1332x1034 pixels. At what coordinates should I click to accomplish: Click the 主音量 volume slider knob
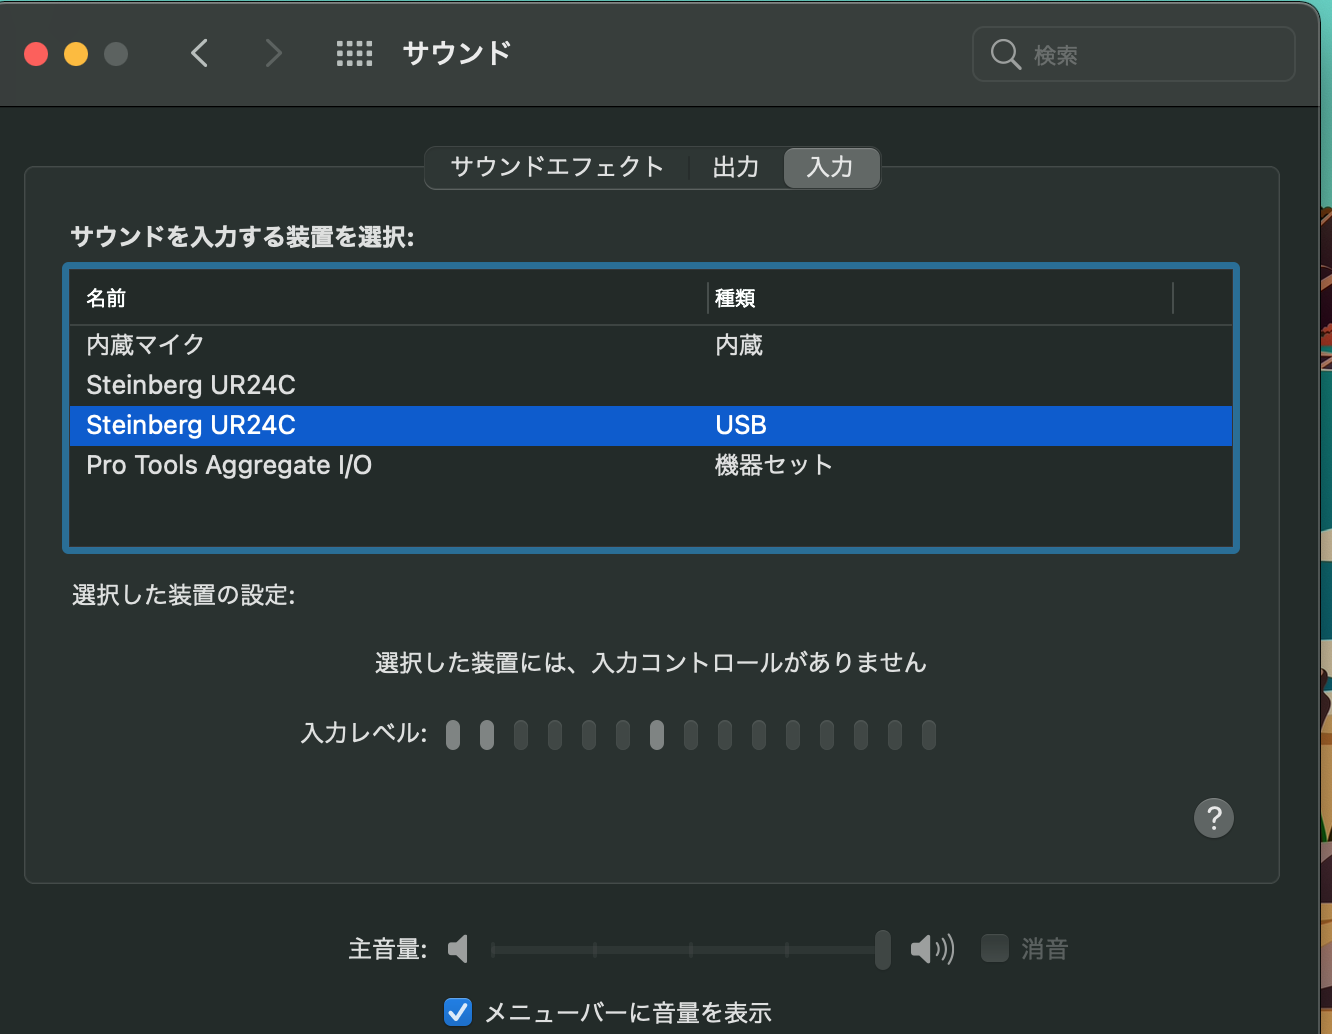pos(883,948)
